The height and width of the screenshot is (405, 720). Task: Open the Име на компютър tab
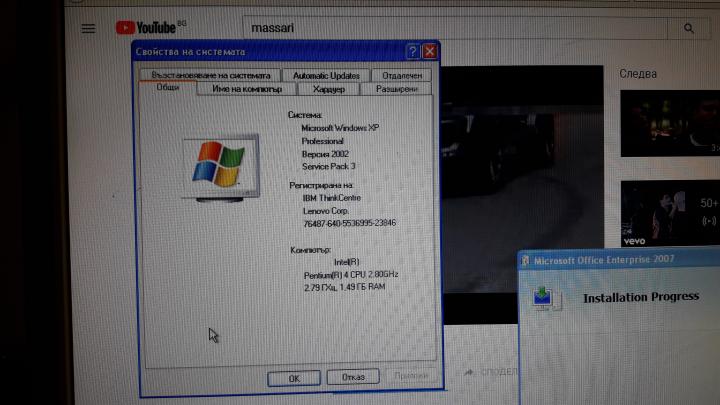click(247, 89)
